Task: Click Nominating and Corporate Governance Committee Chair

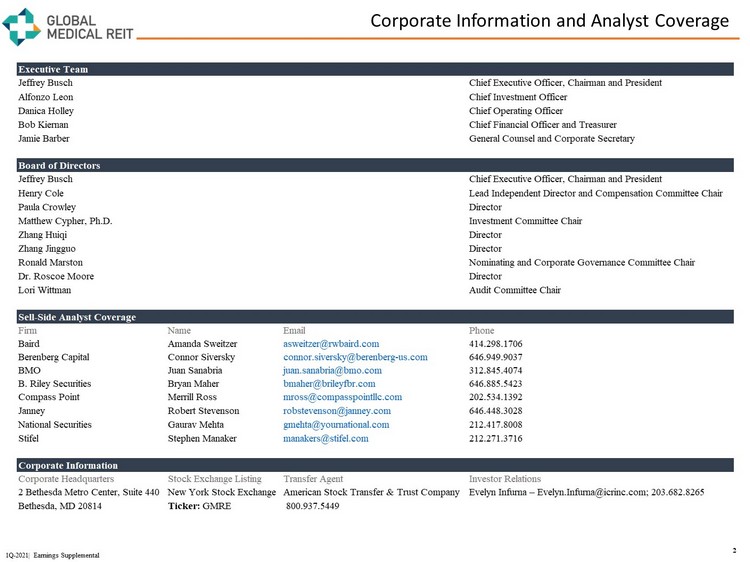Action: point(582,263)
